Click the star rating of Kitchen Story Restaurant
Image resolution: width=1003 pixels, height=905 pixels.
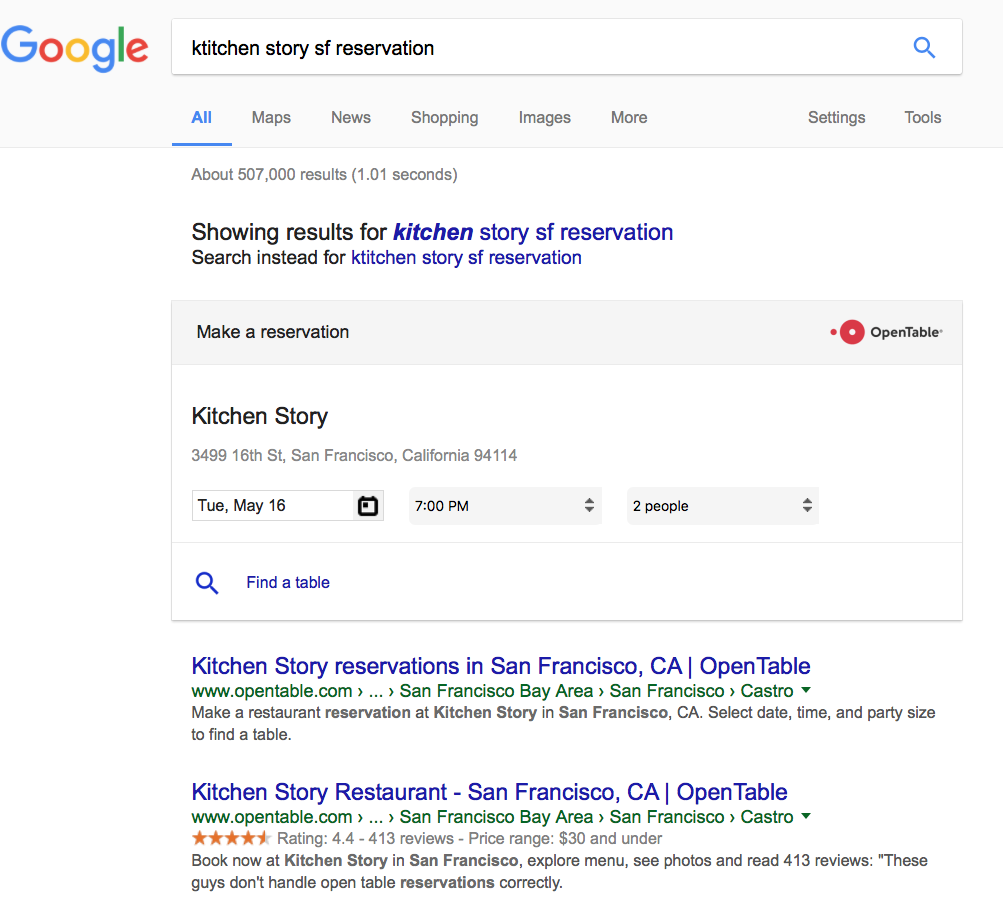[x=231, y=838]
